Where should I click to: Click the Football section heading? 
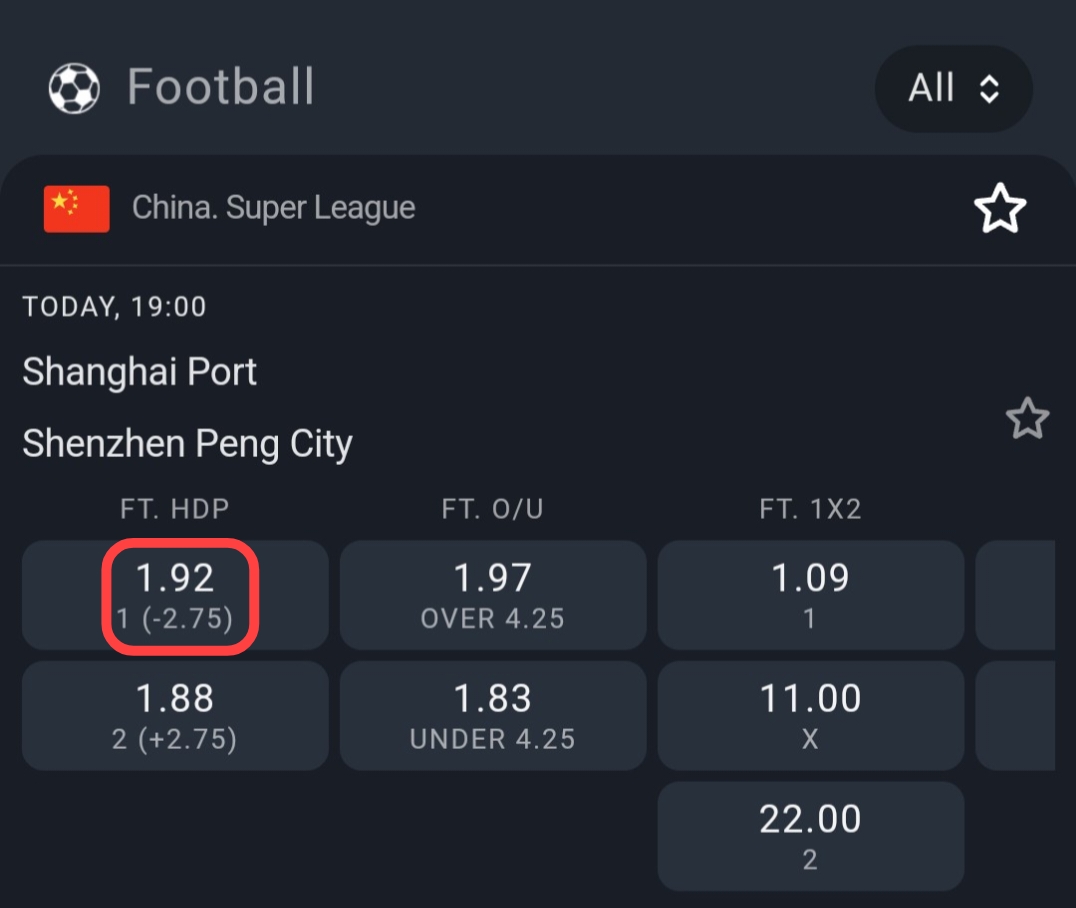click(220, 87)
